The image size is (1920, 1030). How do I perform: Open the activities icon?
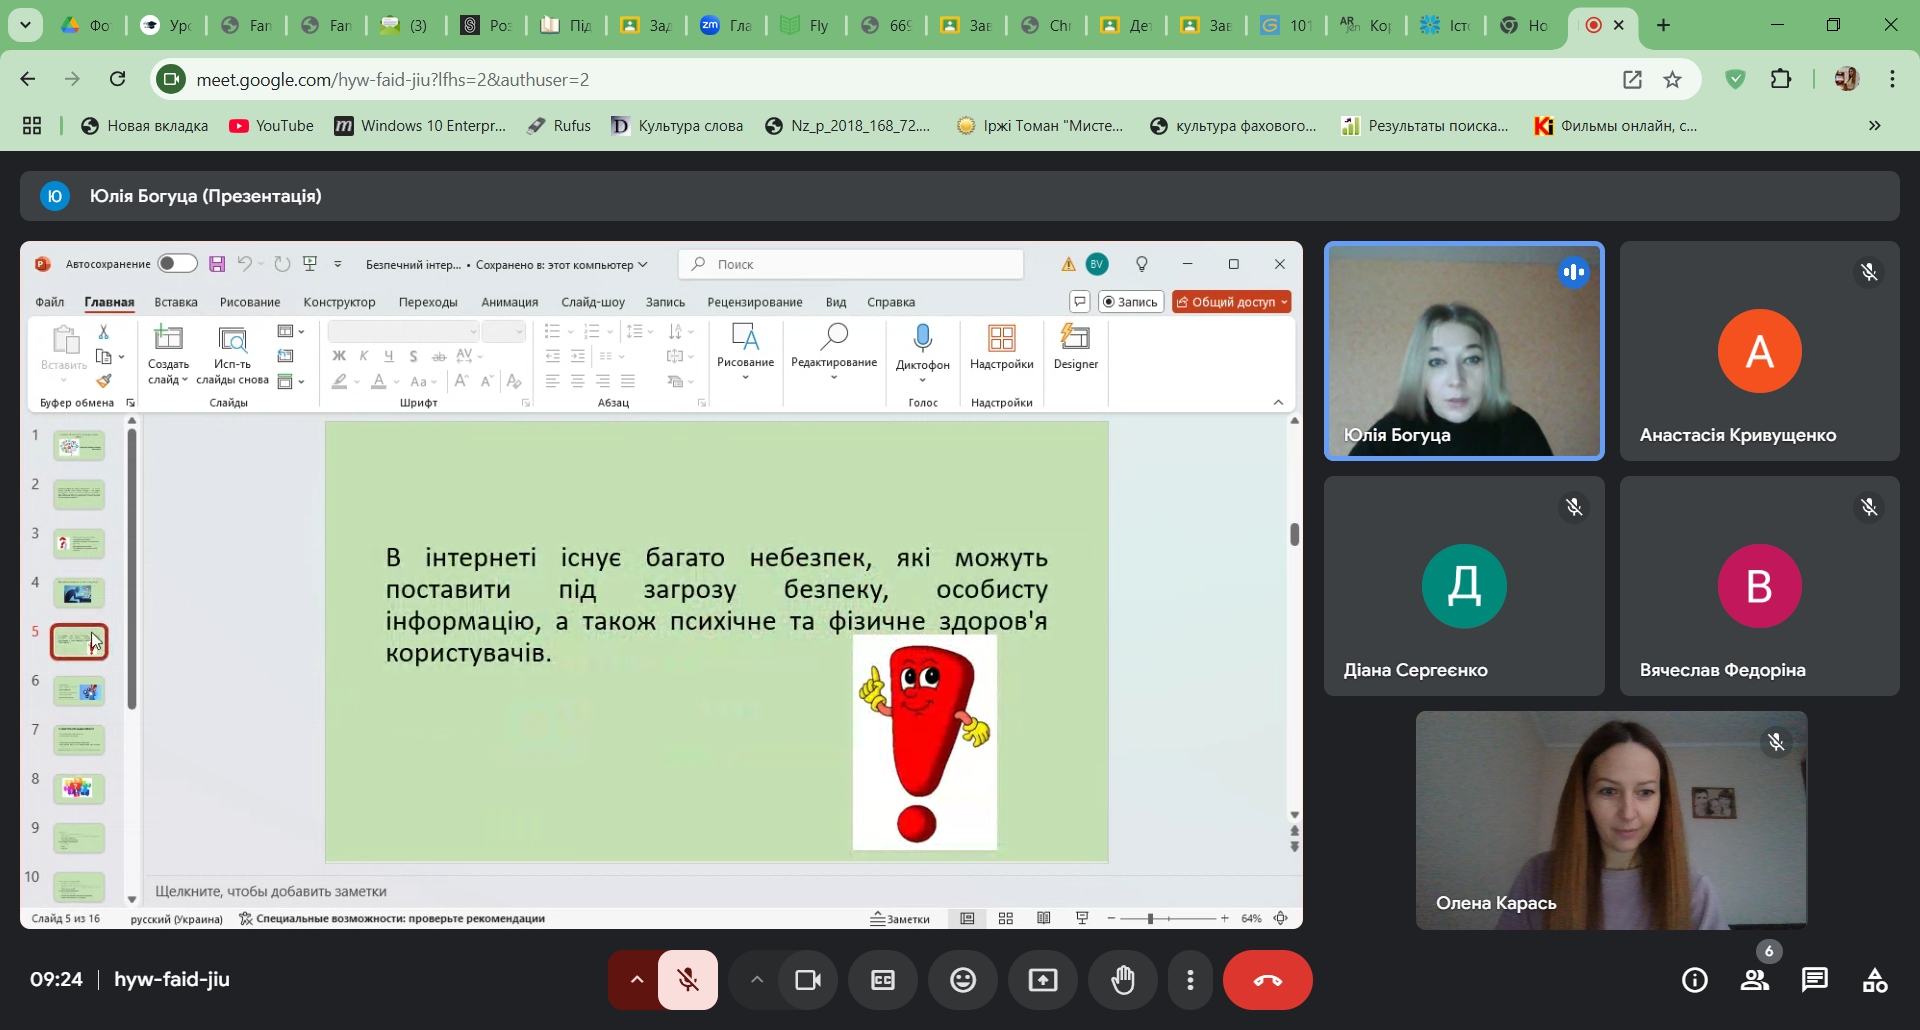pos(1875,980)
